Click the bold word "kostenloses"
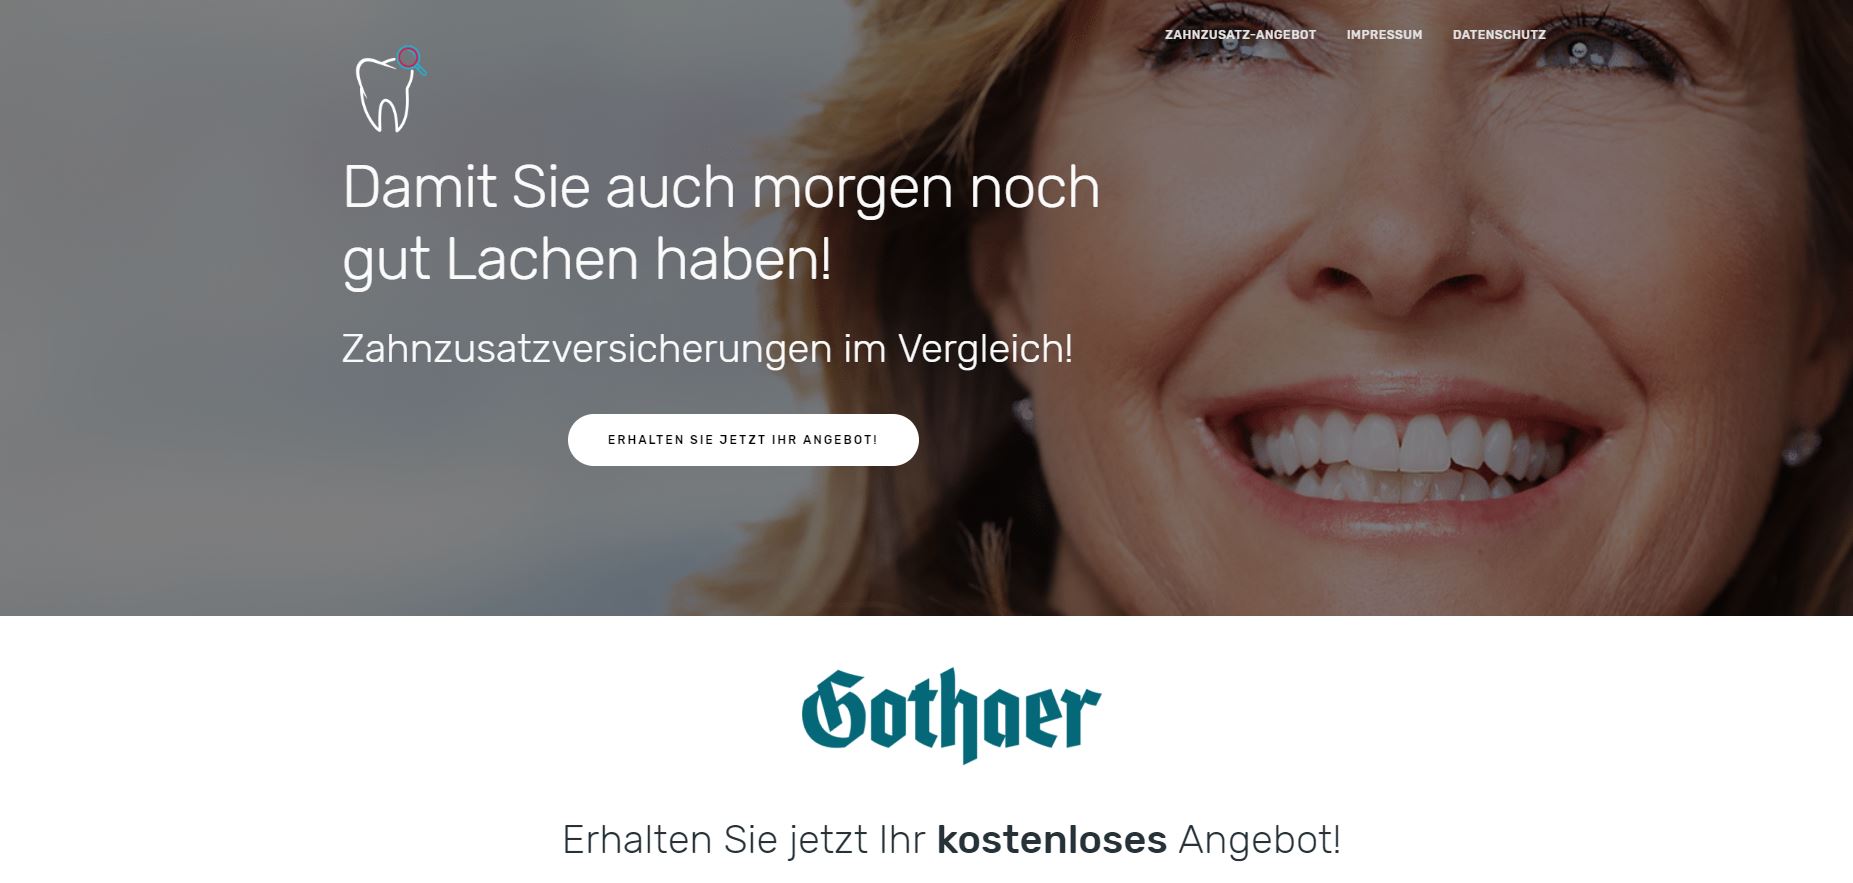Screen dimensions: 1853x883 coord(1052,840)
